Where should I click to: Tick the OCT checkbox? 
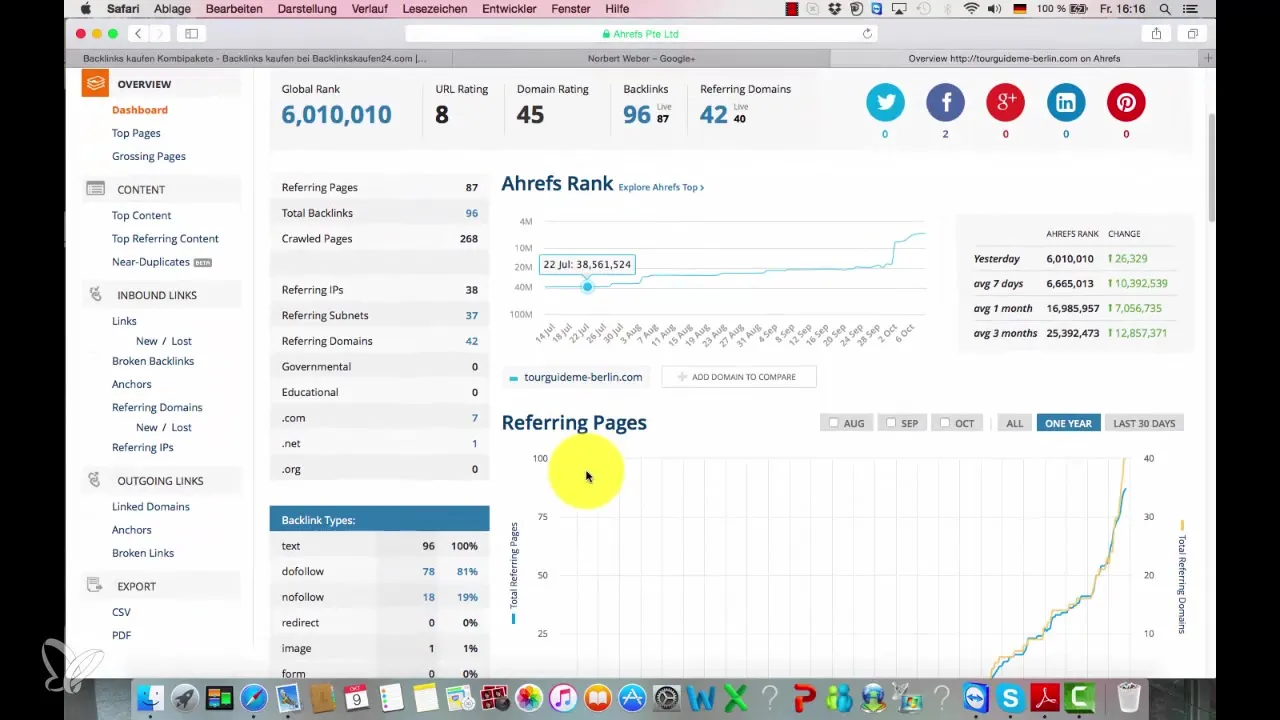[944, 423]
